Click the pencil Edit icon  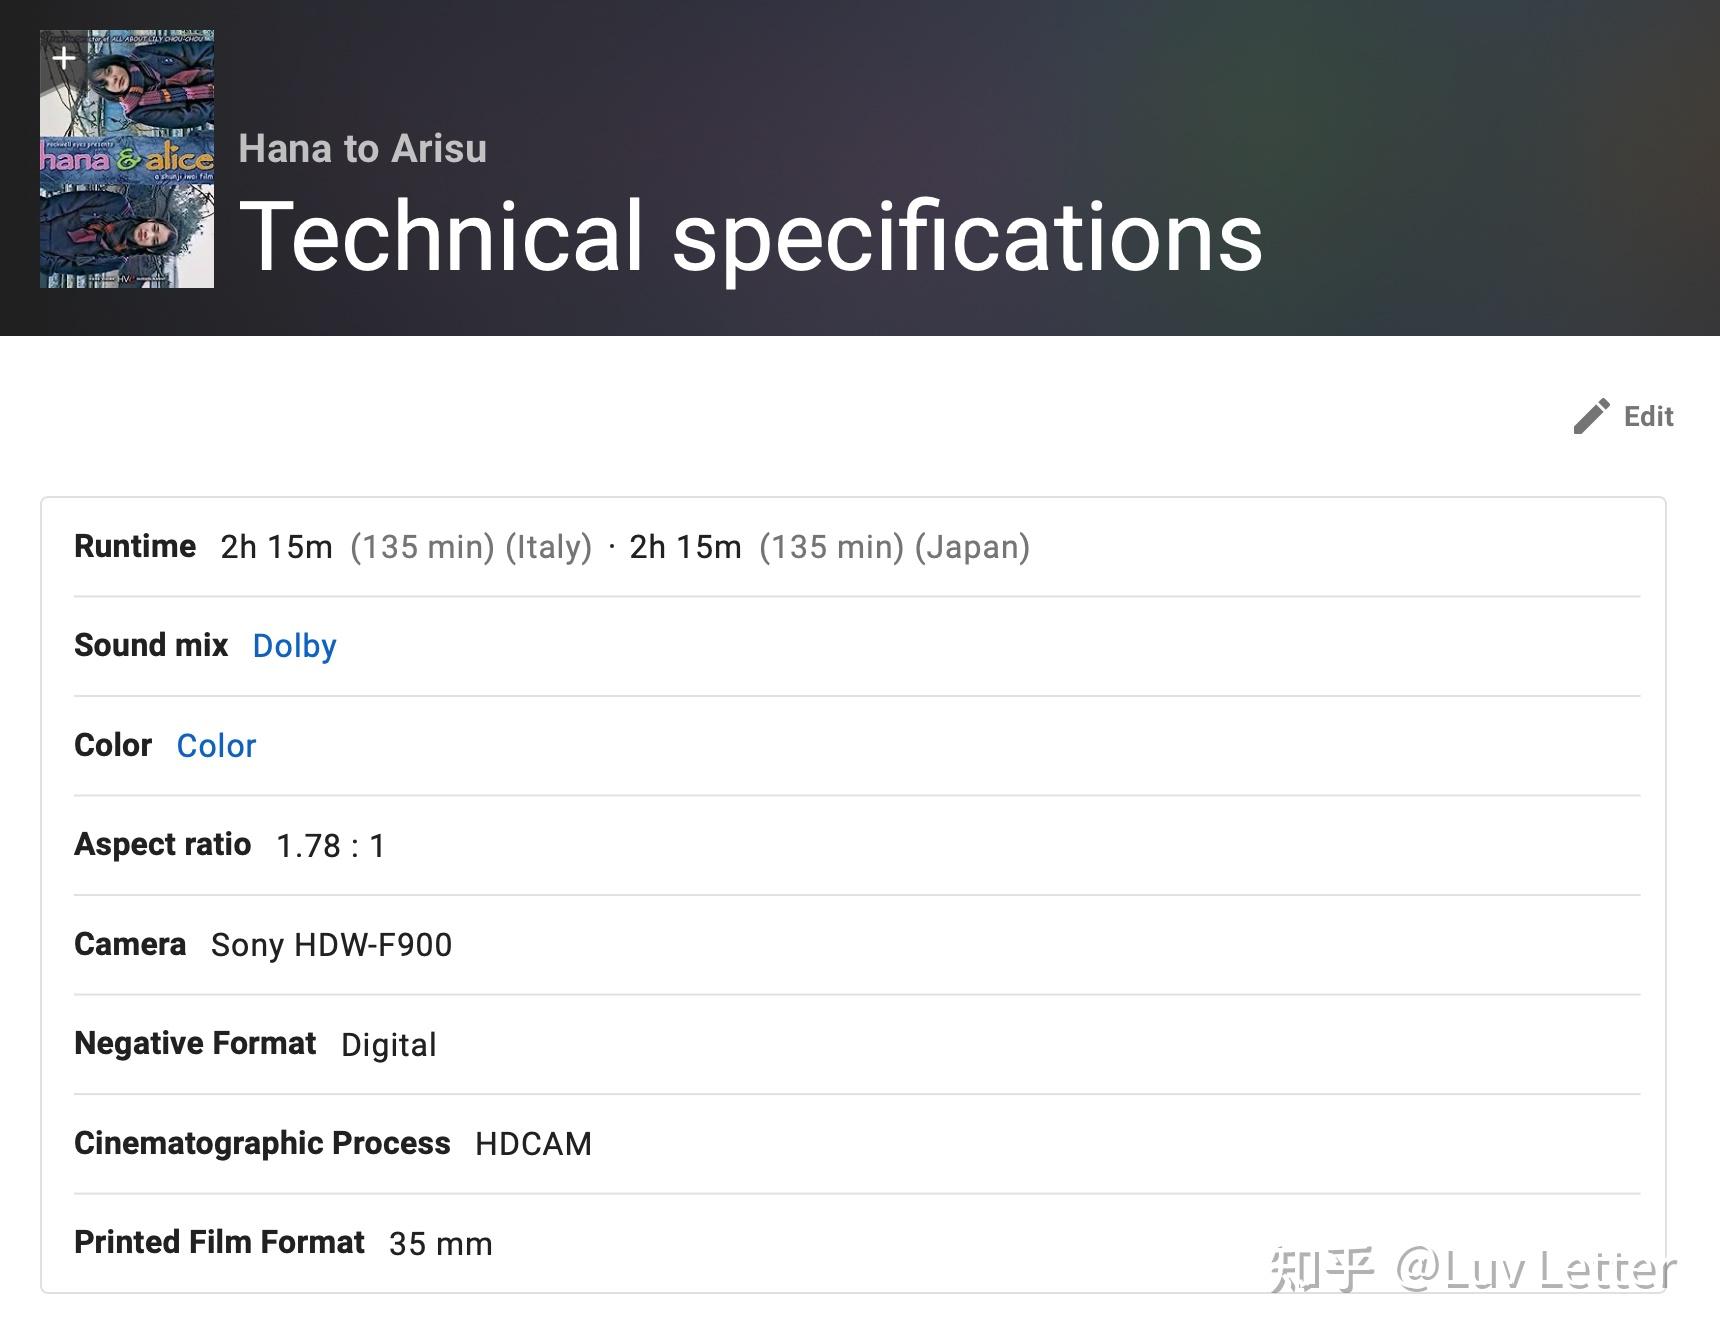pos(1591,416)
